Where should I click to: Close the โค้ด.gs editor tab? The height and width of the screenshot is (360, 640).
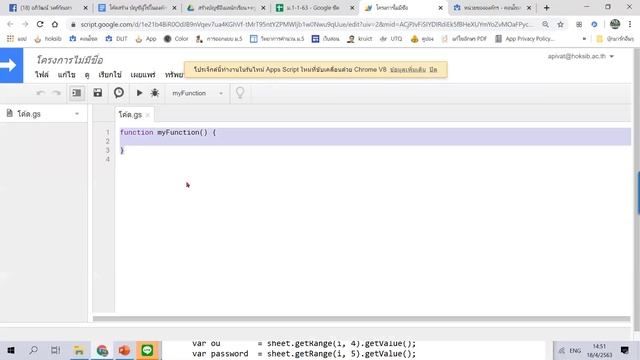click(148, 115)
